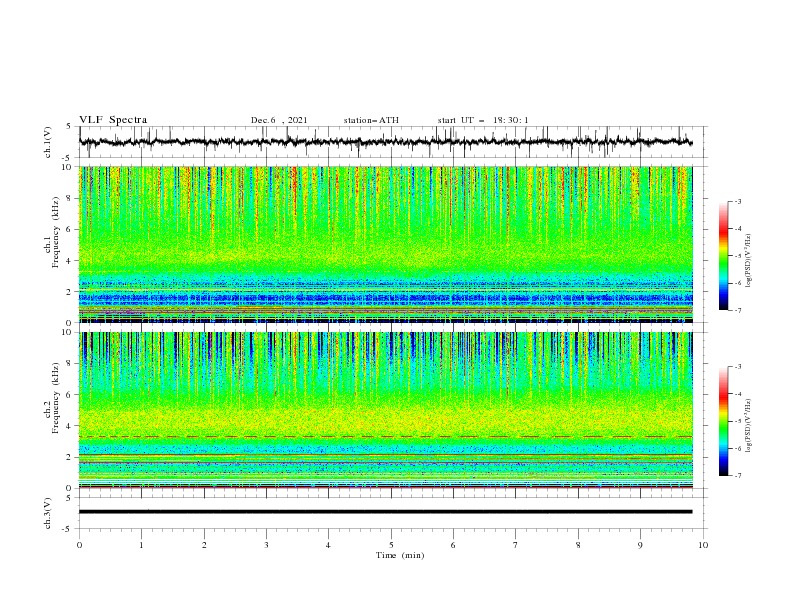This screenshot has height=612, width=792.
Task: Click the ch.1 color bar "log(PSD)(V²/Hz)" label
Action: click(x=749, y=261)
